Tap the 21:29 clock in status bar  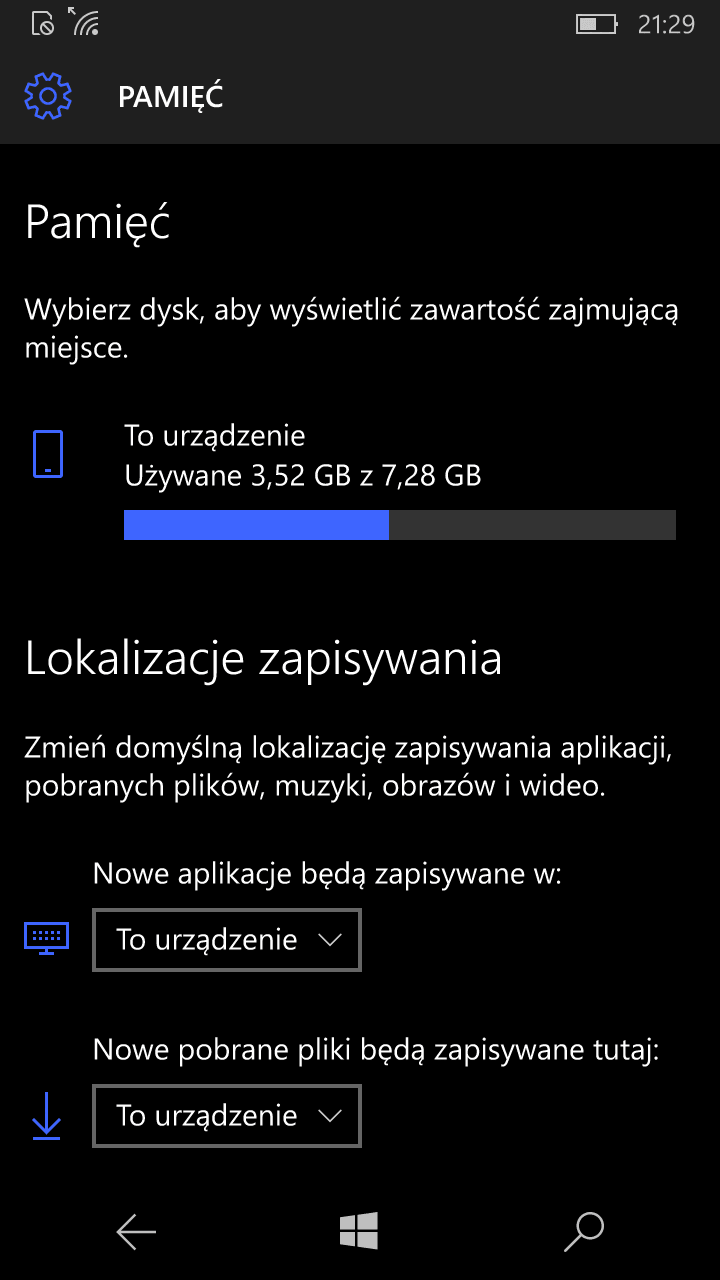(x=666, y=24)
